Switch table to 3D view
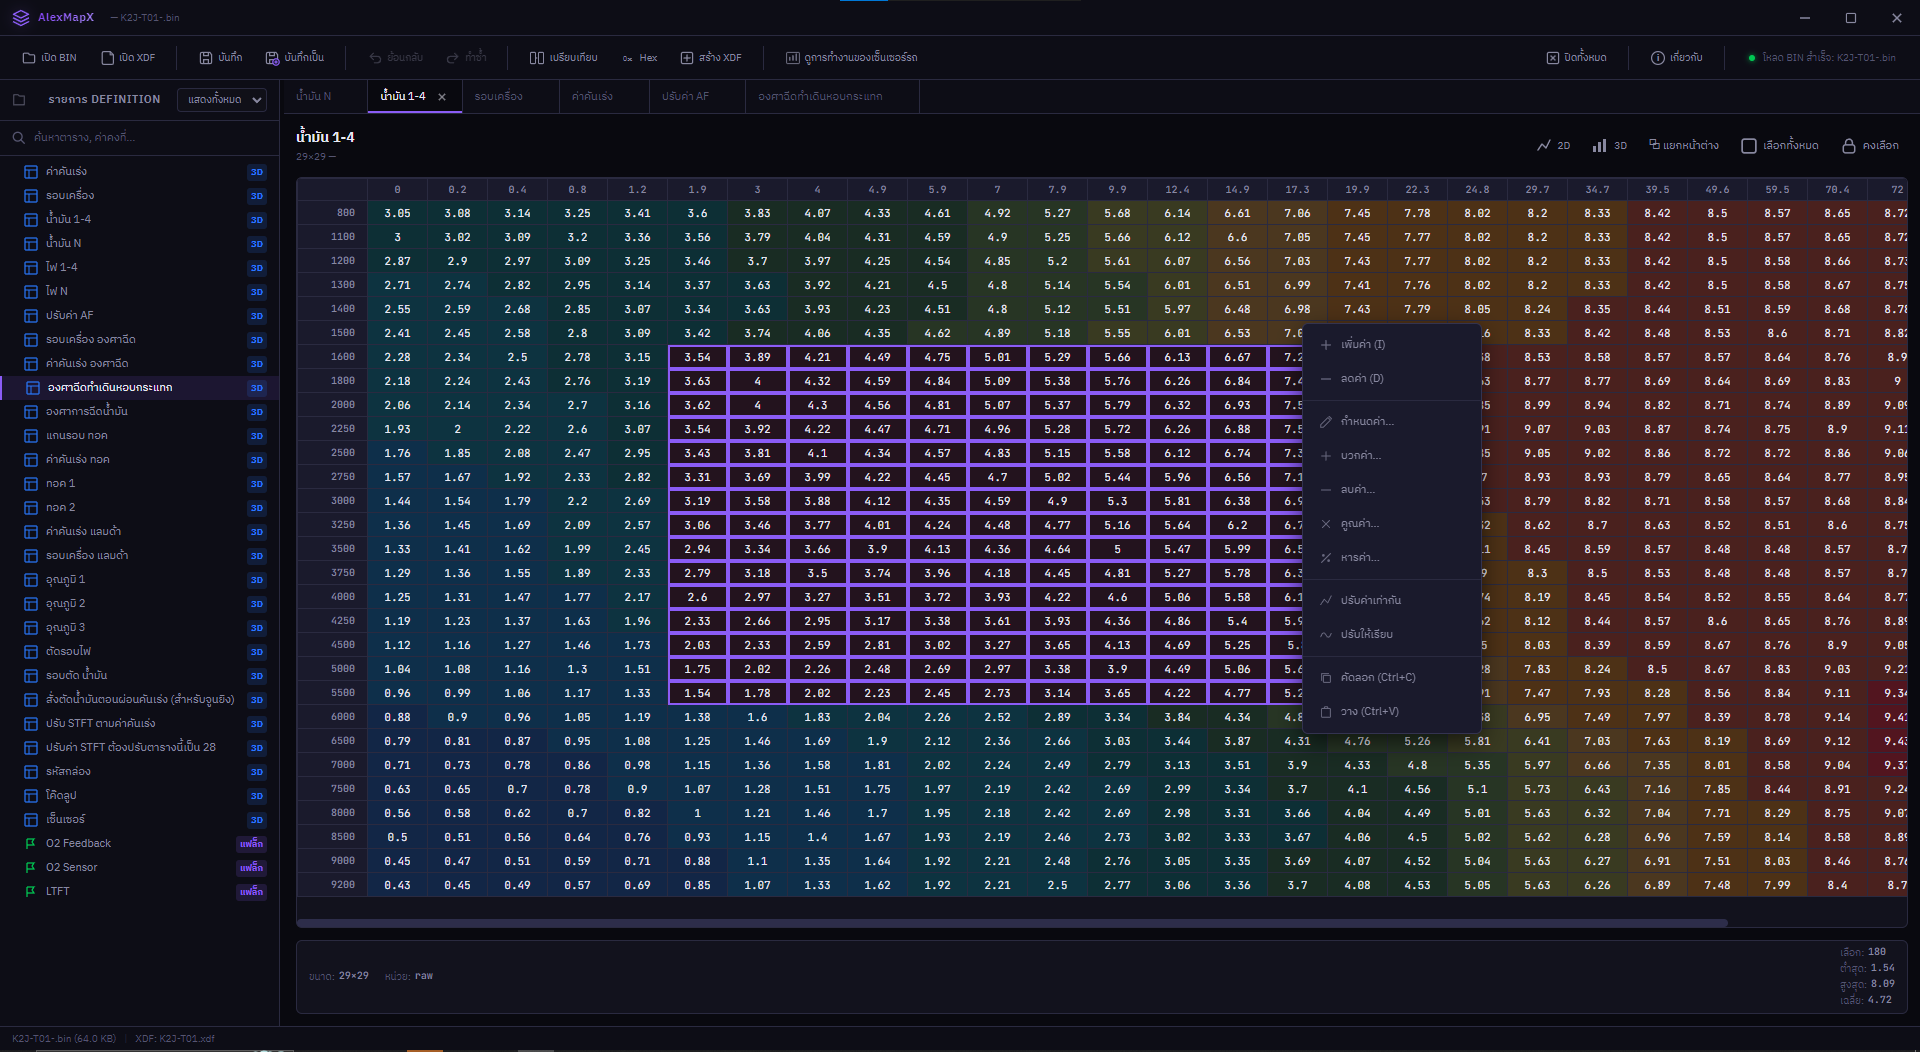The width and height of the screenshot is (1920, 1052). pyautogui.click(x=1608, y=145)
